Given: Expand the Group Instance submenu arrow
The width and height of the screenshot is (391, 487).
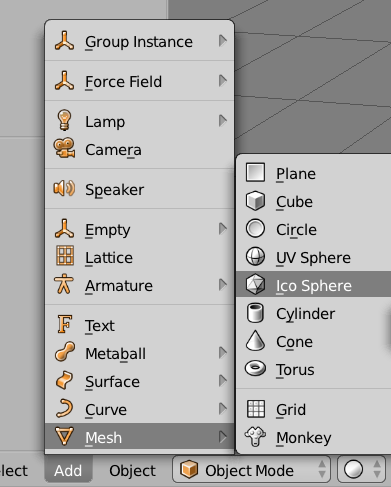Looking at the screenshot, I should pyautogui.click(x=223, y=41).
